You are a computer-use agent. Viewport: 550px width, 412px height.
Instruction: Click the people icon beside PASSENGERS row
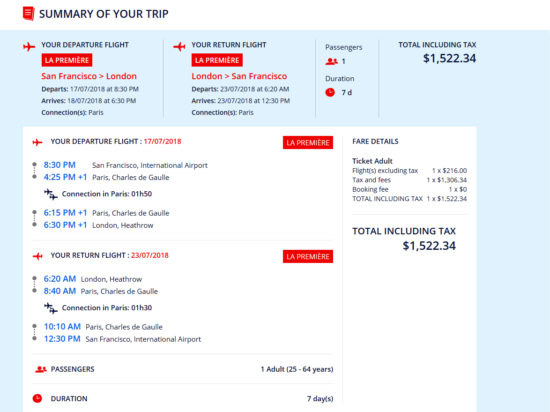41,369
